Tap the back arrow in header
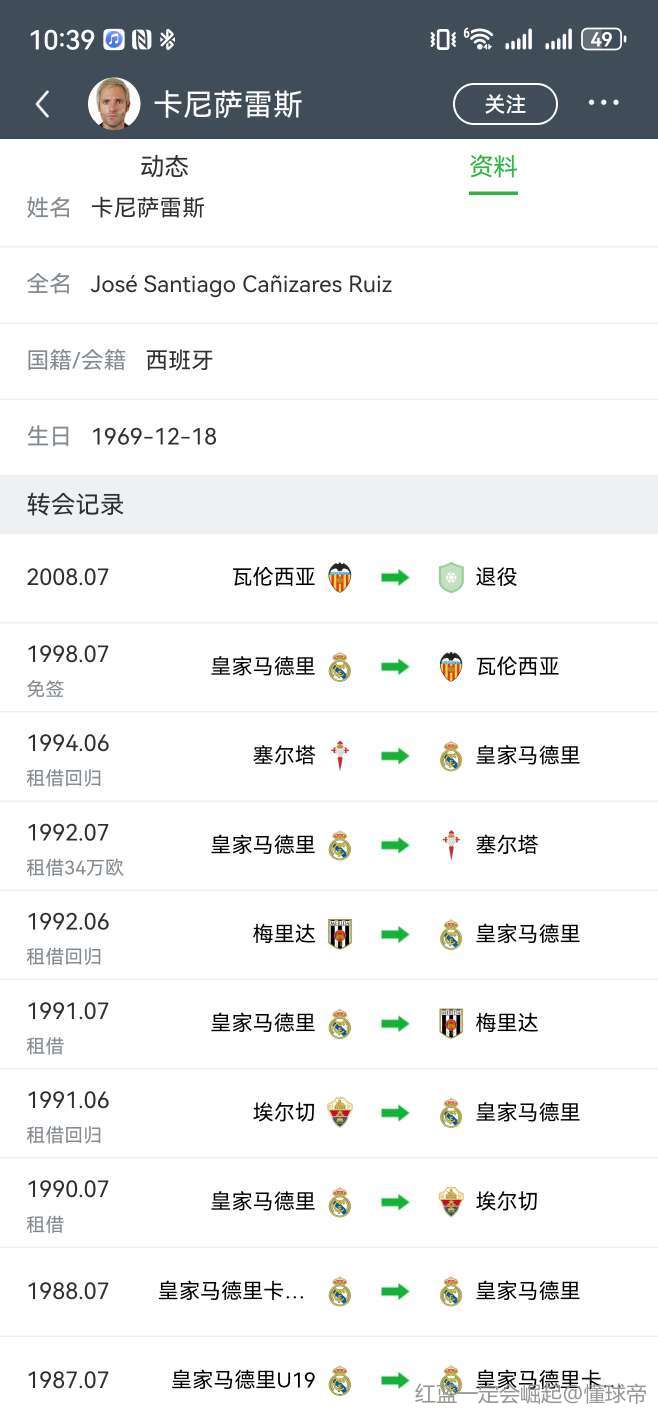This screenshot has width=658, height=1416. tap(42, 104)
